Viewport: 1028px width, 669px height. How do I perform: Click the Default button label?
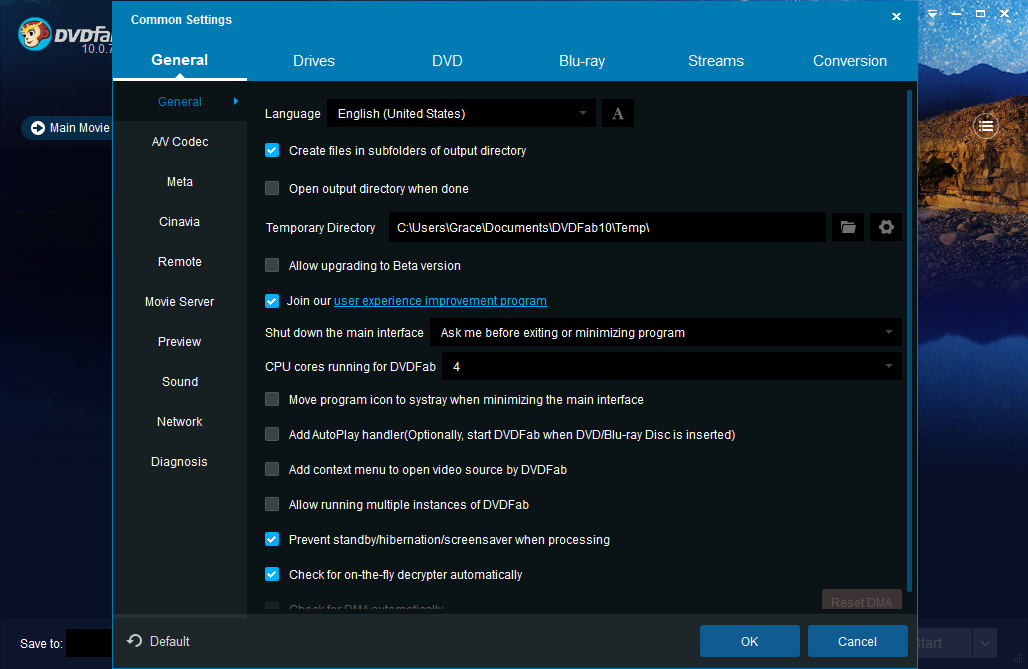[x=170, y=641]
